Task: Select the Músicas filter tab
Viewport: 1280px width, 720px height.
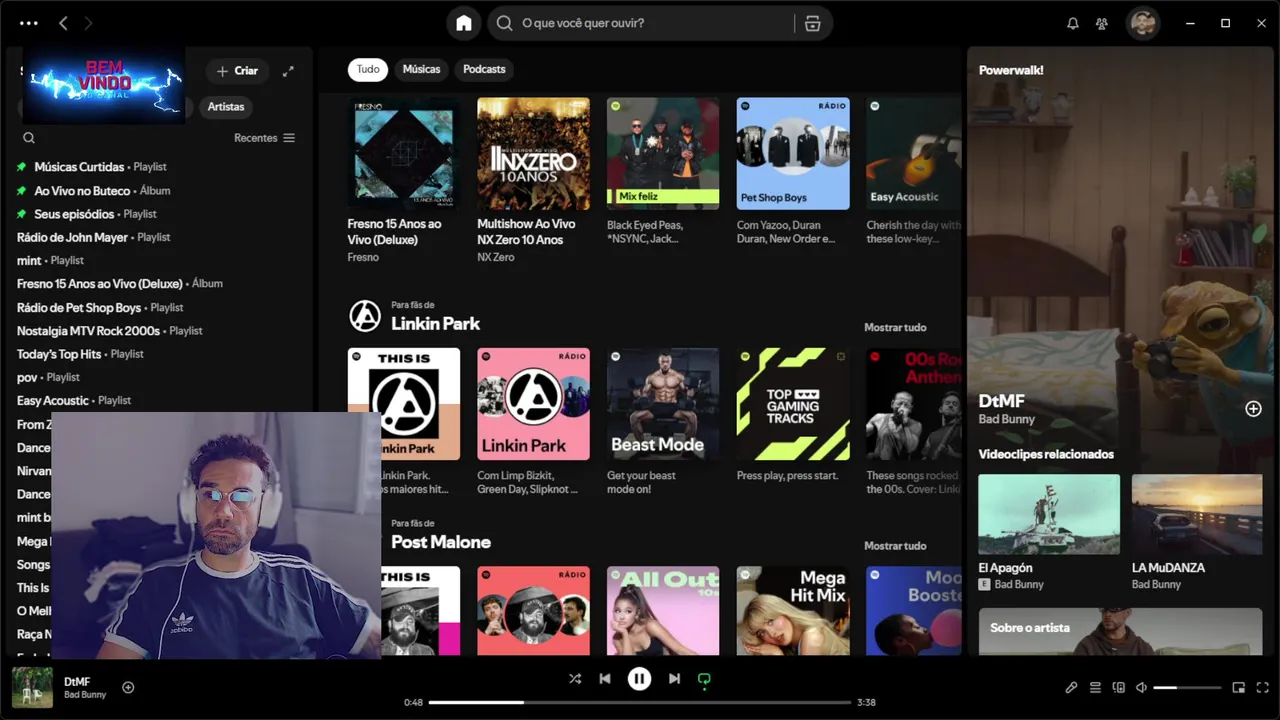Action: click(421, 69)
